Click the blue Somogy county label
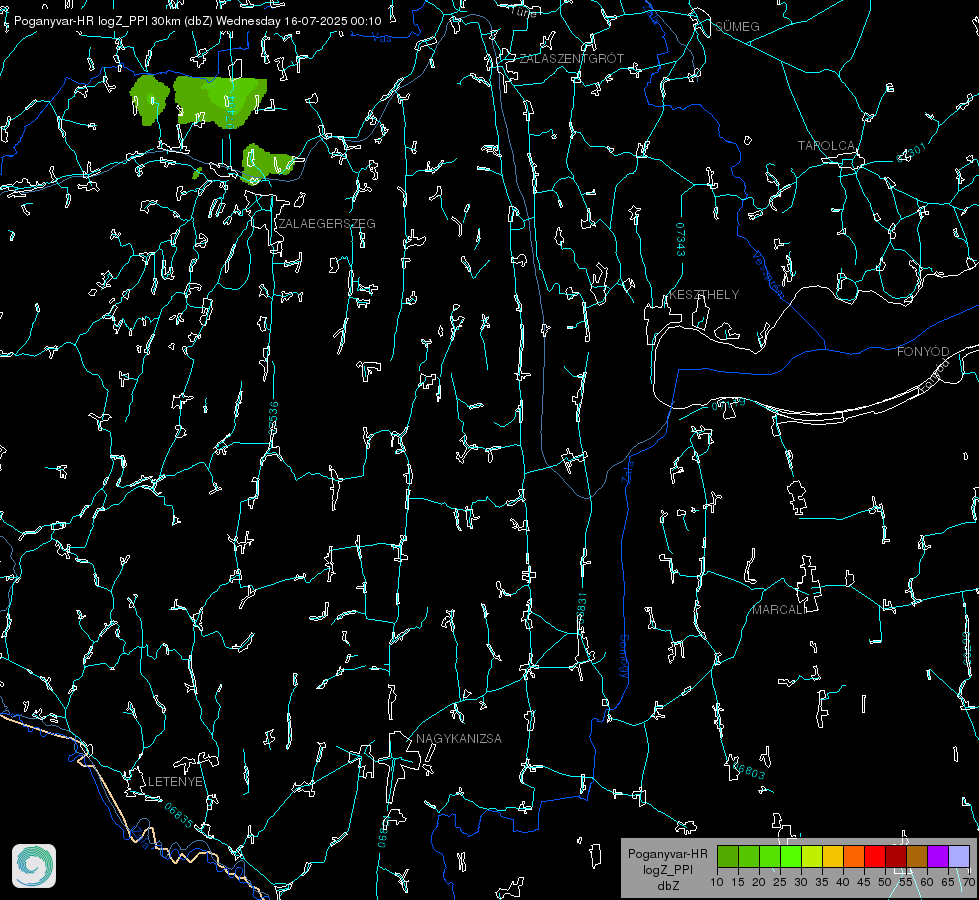 (624, 657)
